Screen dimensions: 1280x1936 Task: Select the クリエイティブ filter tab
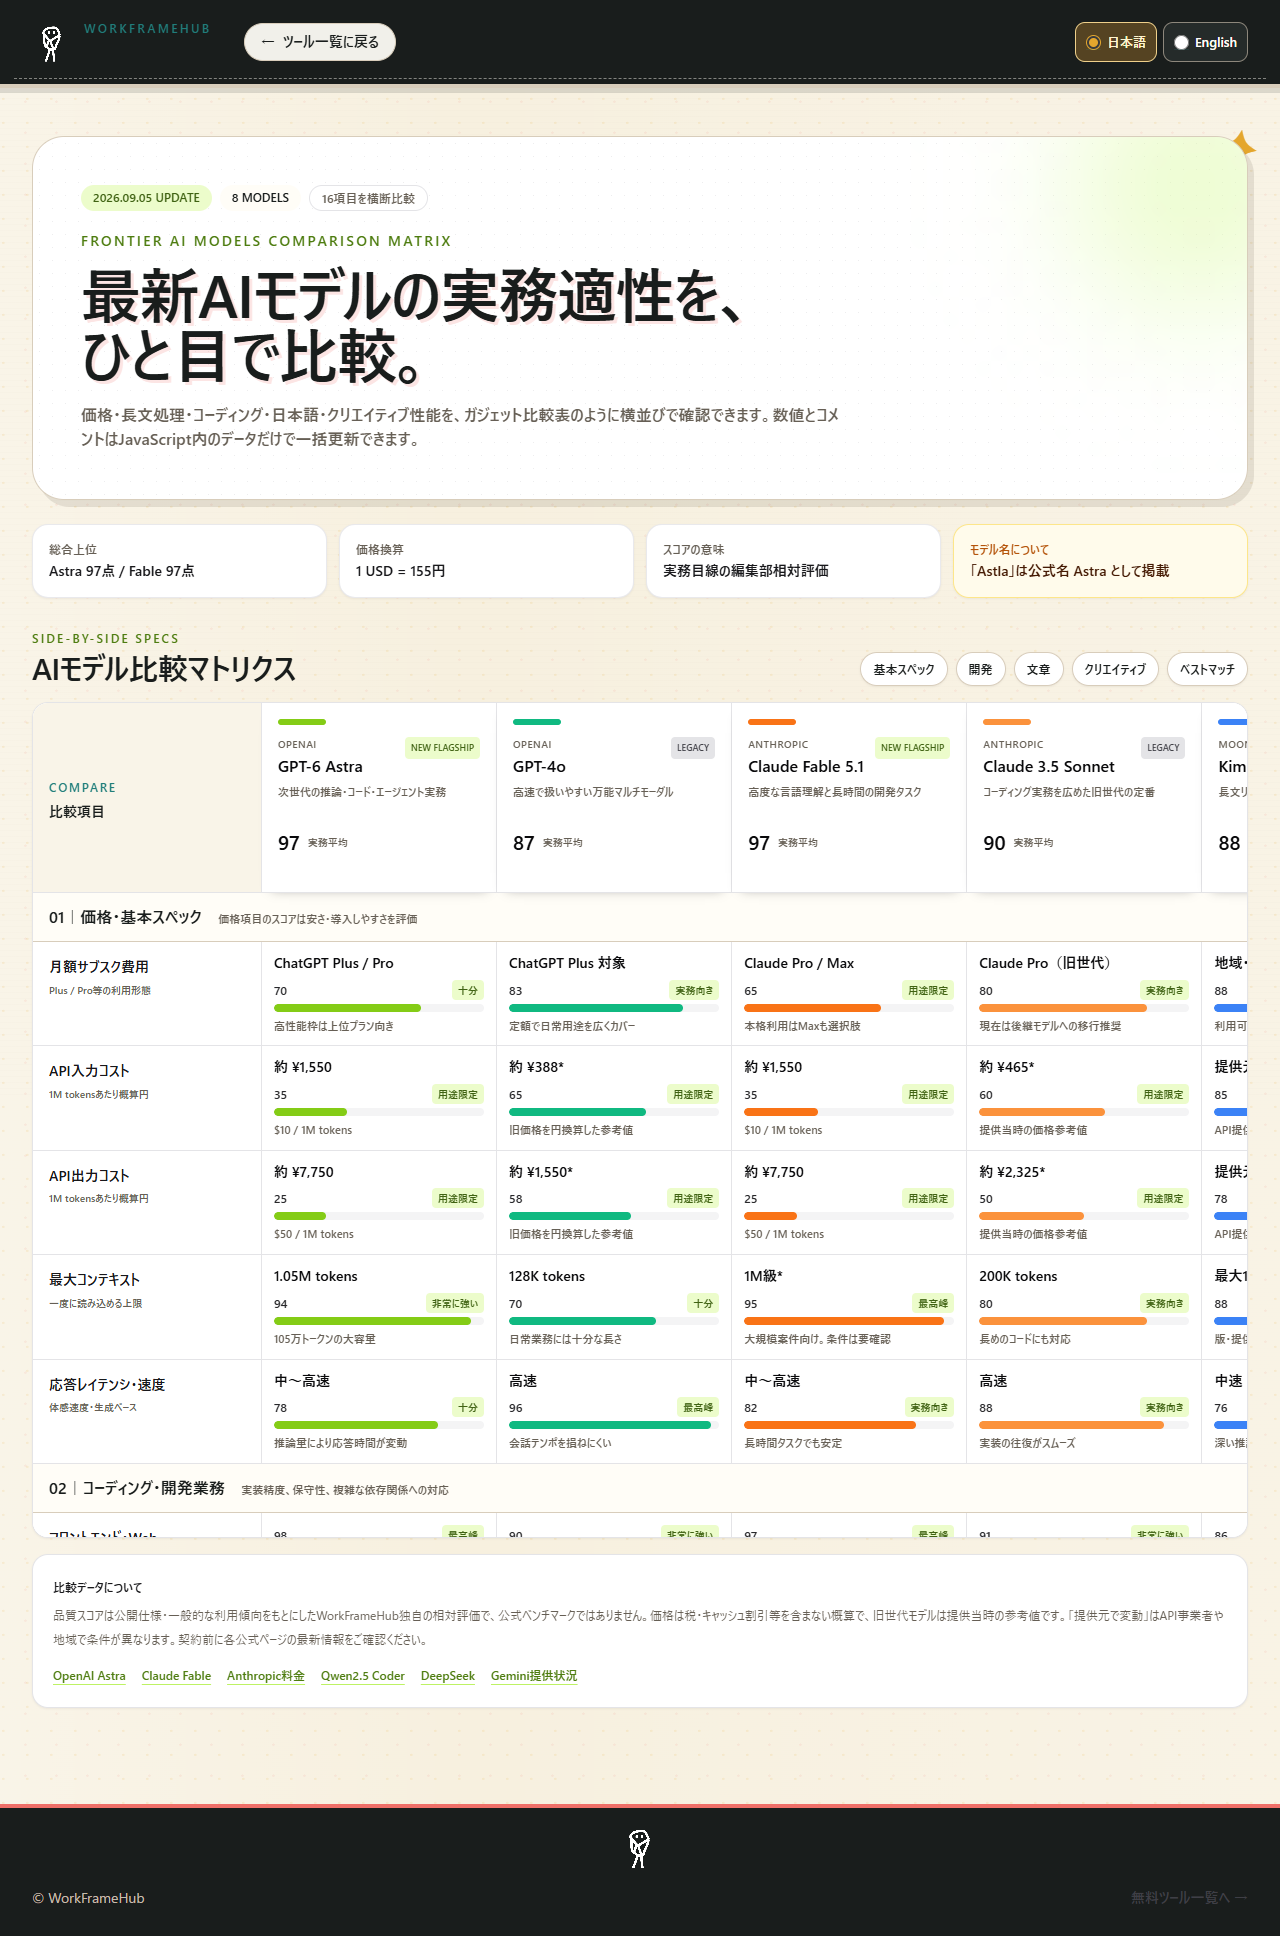(x=1115, y=669)
